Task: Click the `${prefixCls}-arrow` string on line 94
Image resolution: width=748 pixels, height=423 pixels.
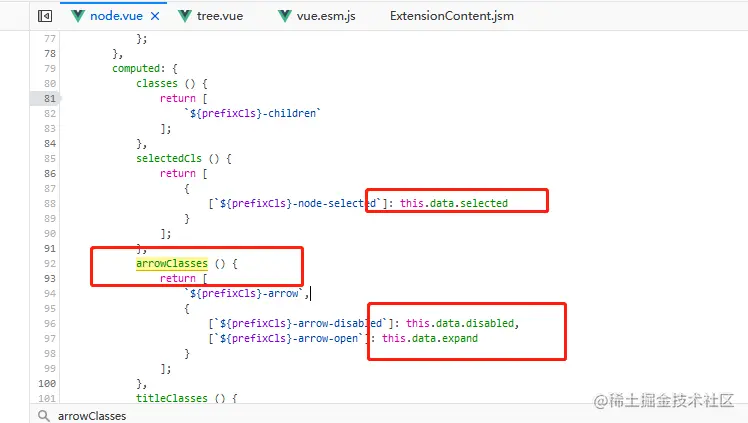Action: (243, 293)
